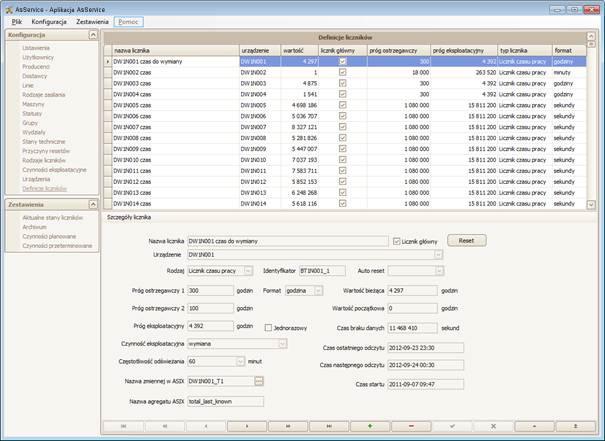Click the Nazwa agregatu ASIX field

pyautogui.click(x=226, y=402)
